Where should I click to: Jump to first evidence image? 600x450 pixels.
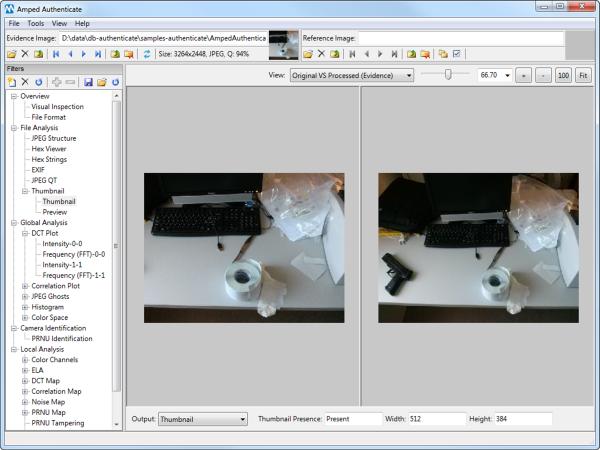pos(55,53)
